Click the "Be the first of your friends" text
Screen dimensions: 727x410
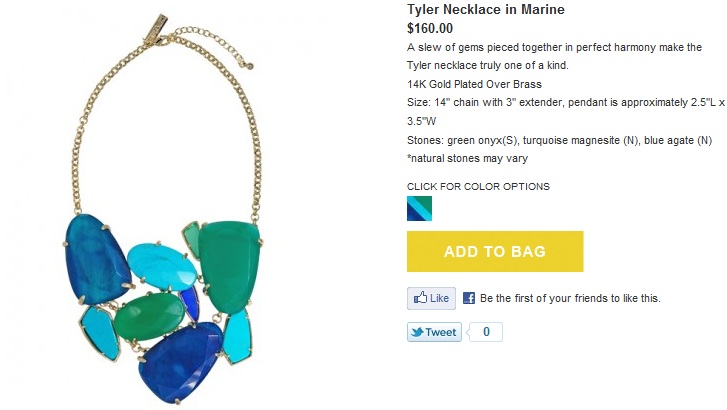[x=570, y=298]
